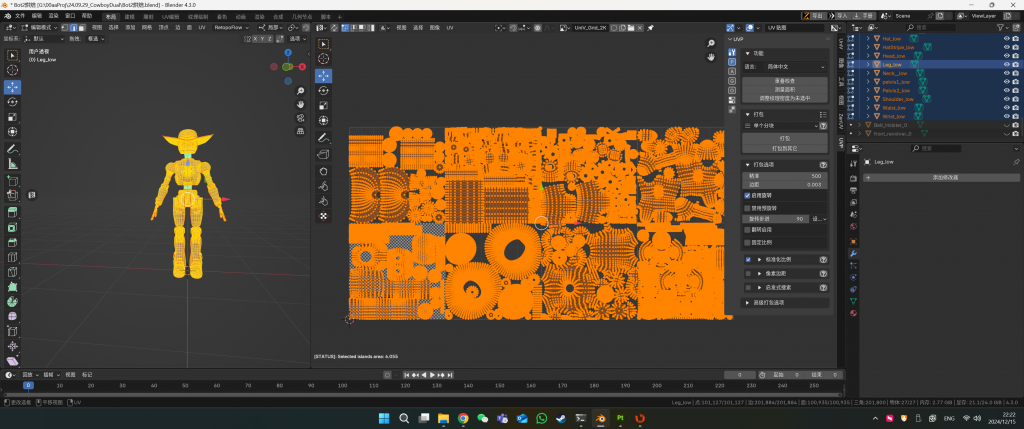Select the Move tool in 3D viewport
The height and width of the screenshot is (429, 1024).
click(13, 87)
